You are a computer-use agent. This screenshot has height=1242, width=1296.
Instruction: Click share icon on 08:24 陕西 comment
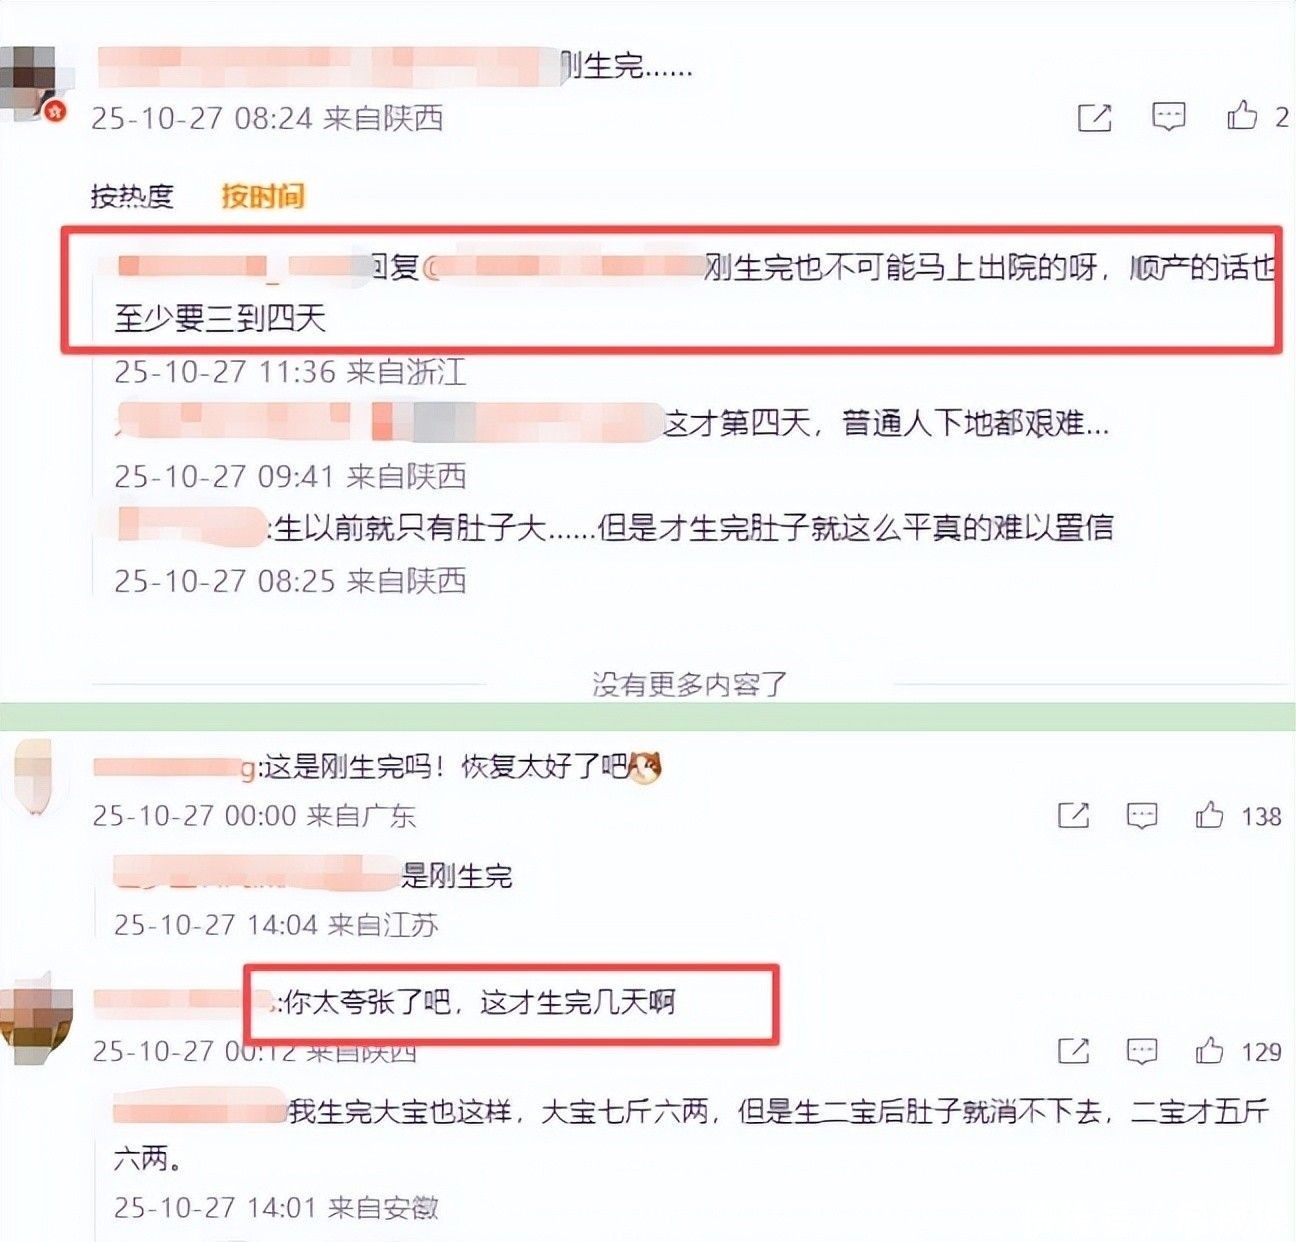point(1094,117)
